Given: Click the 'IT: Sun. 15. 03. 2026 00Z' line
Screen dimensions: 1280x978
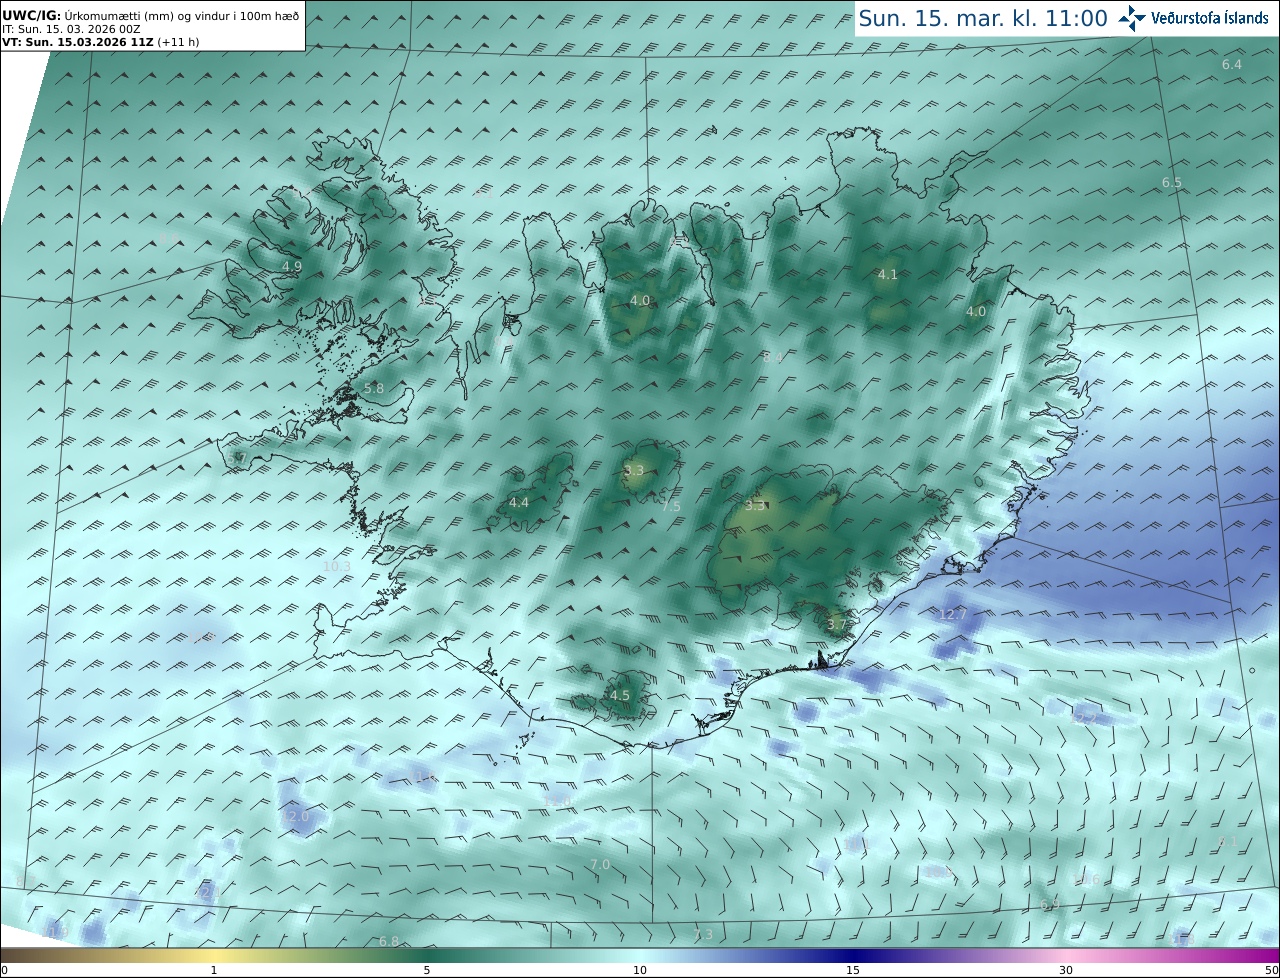Looking at the screenshot, I should tap(72, 29).
